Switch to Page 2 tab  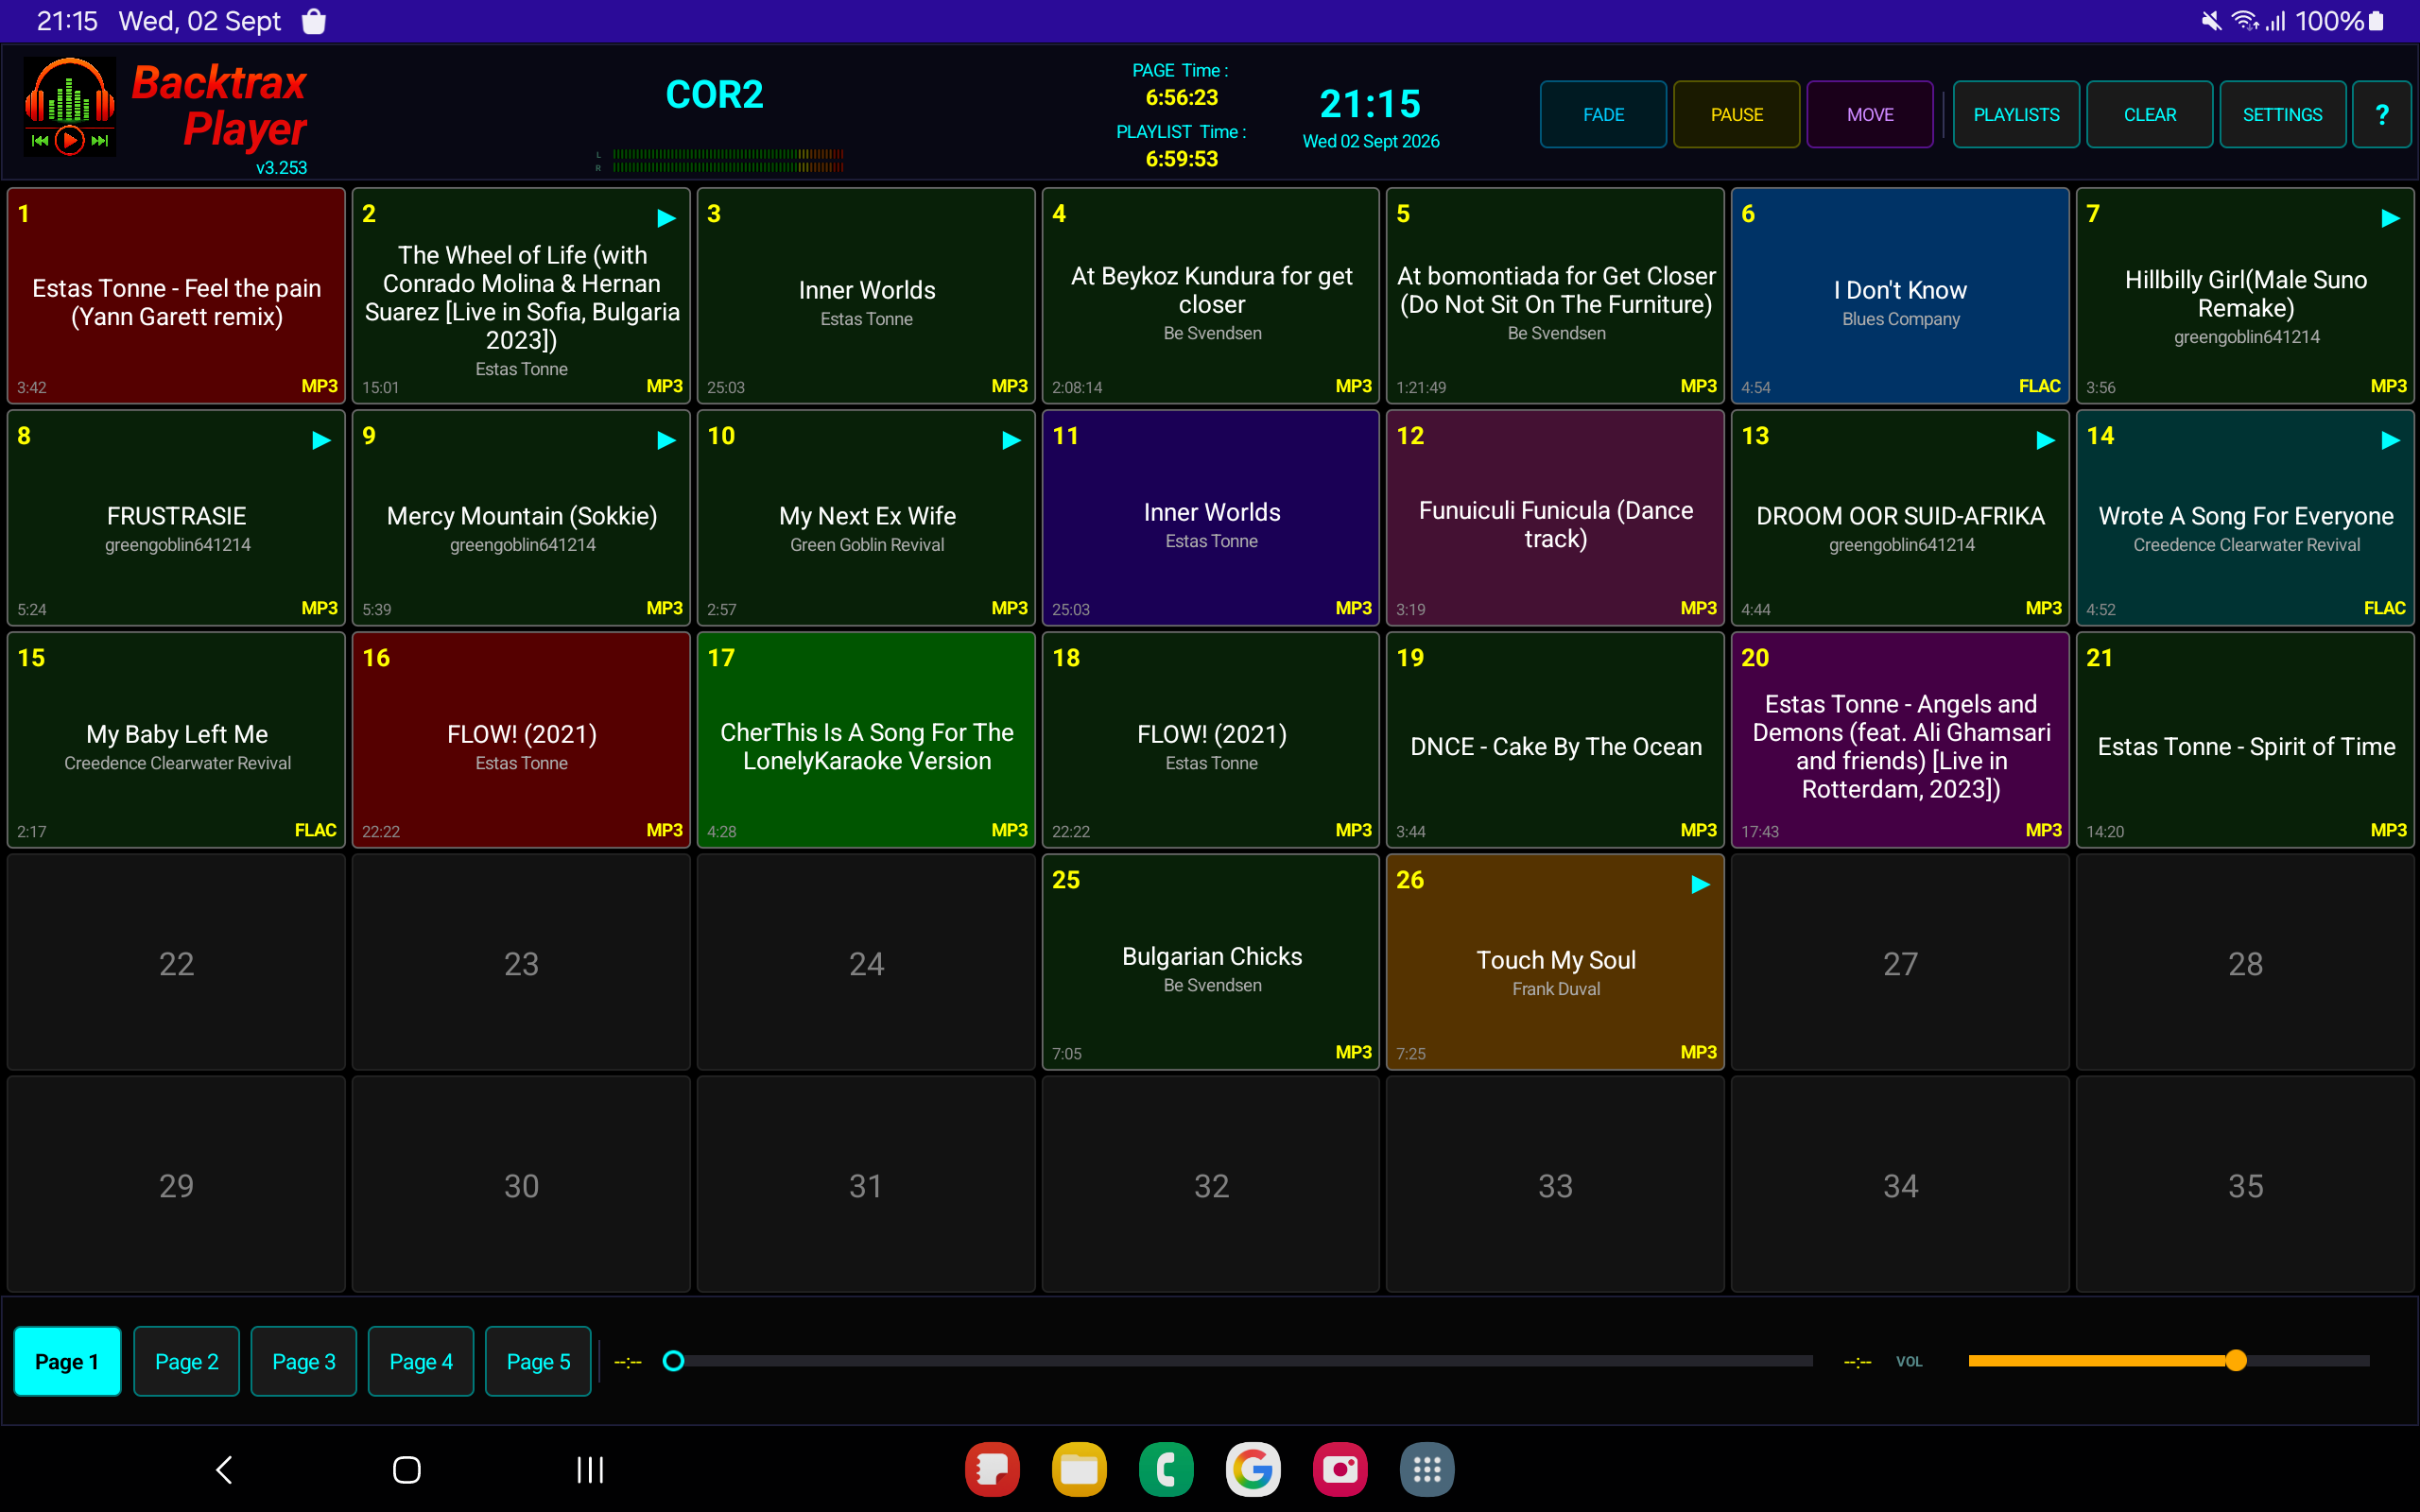[x=186, y=1361]
